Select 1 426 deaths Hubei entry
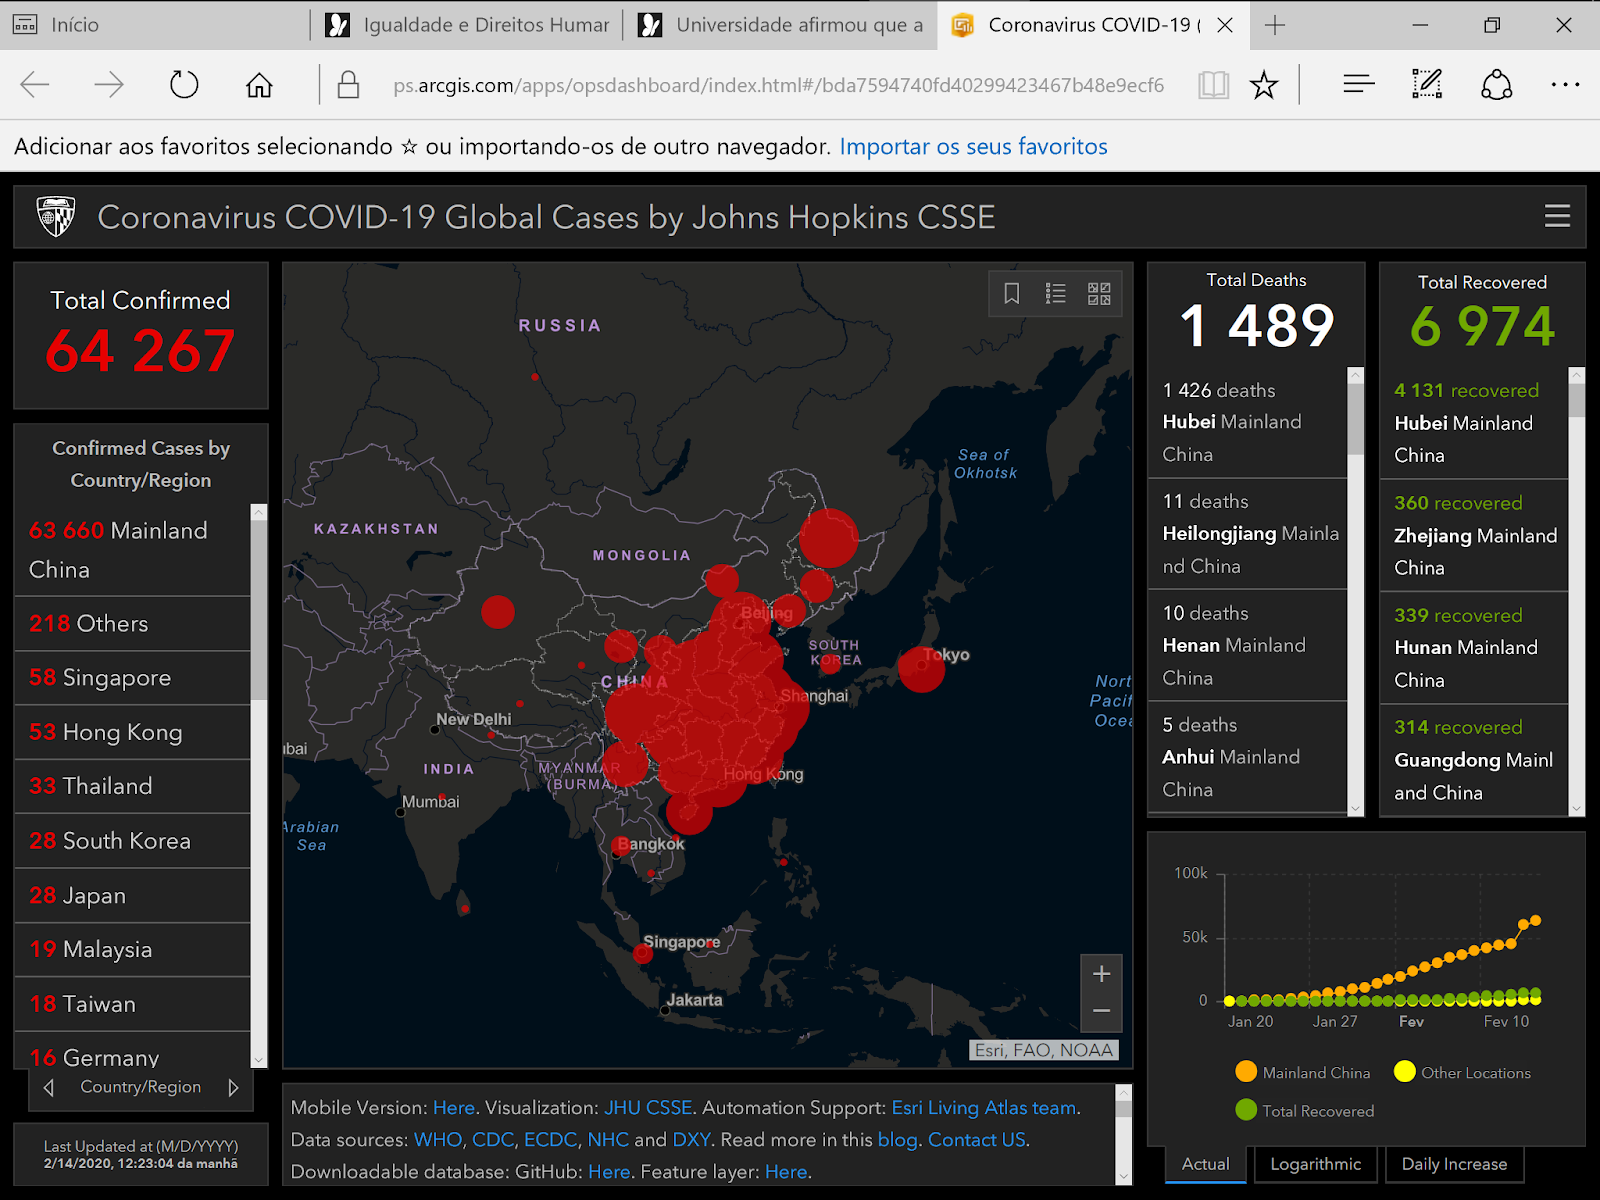 (x=1248, y=422)
